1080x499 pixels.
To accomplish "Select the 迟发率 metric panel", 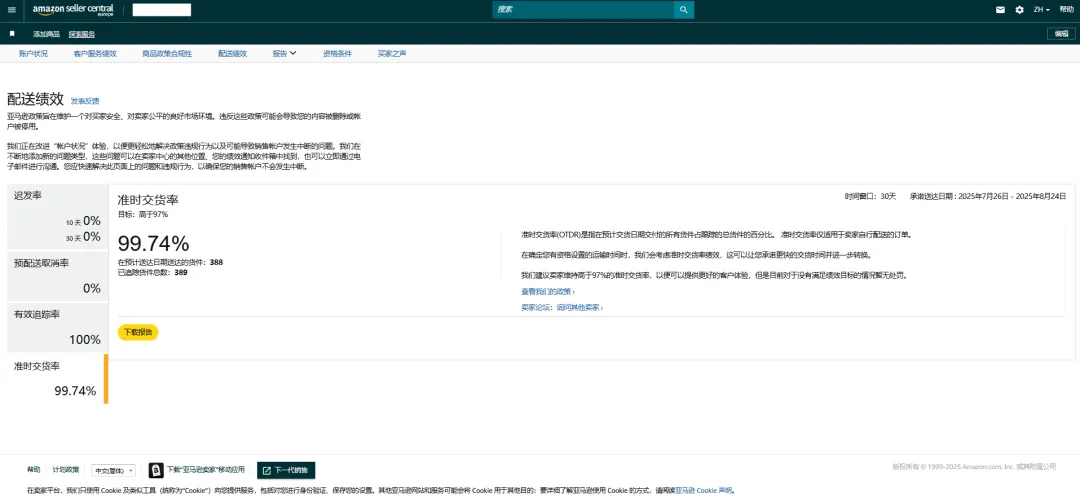I will tap(57, 216).
